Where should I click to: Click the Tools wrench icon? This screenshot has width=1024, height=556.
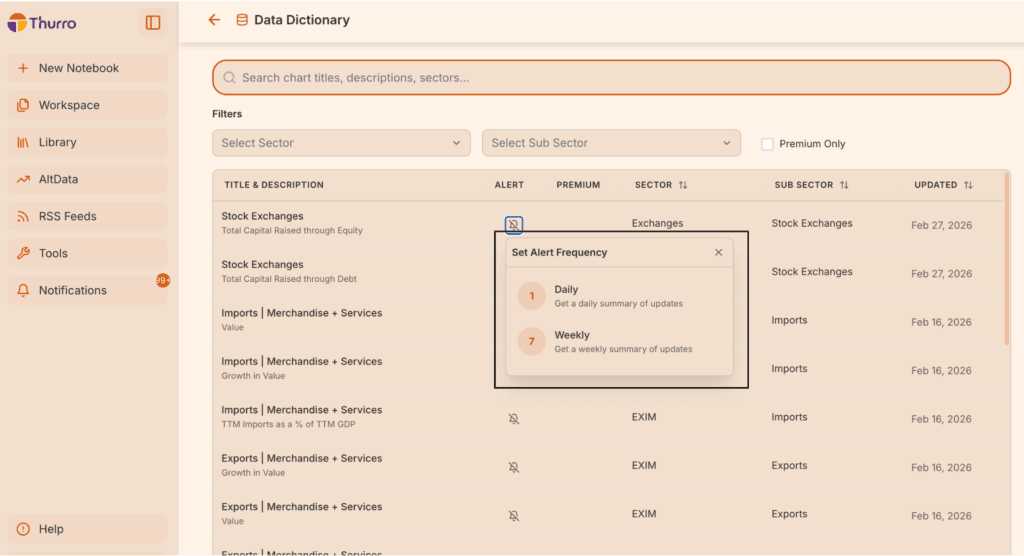coord(24,253)
